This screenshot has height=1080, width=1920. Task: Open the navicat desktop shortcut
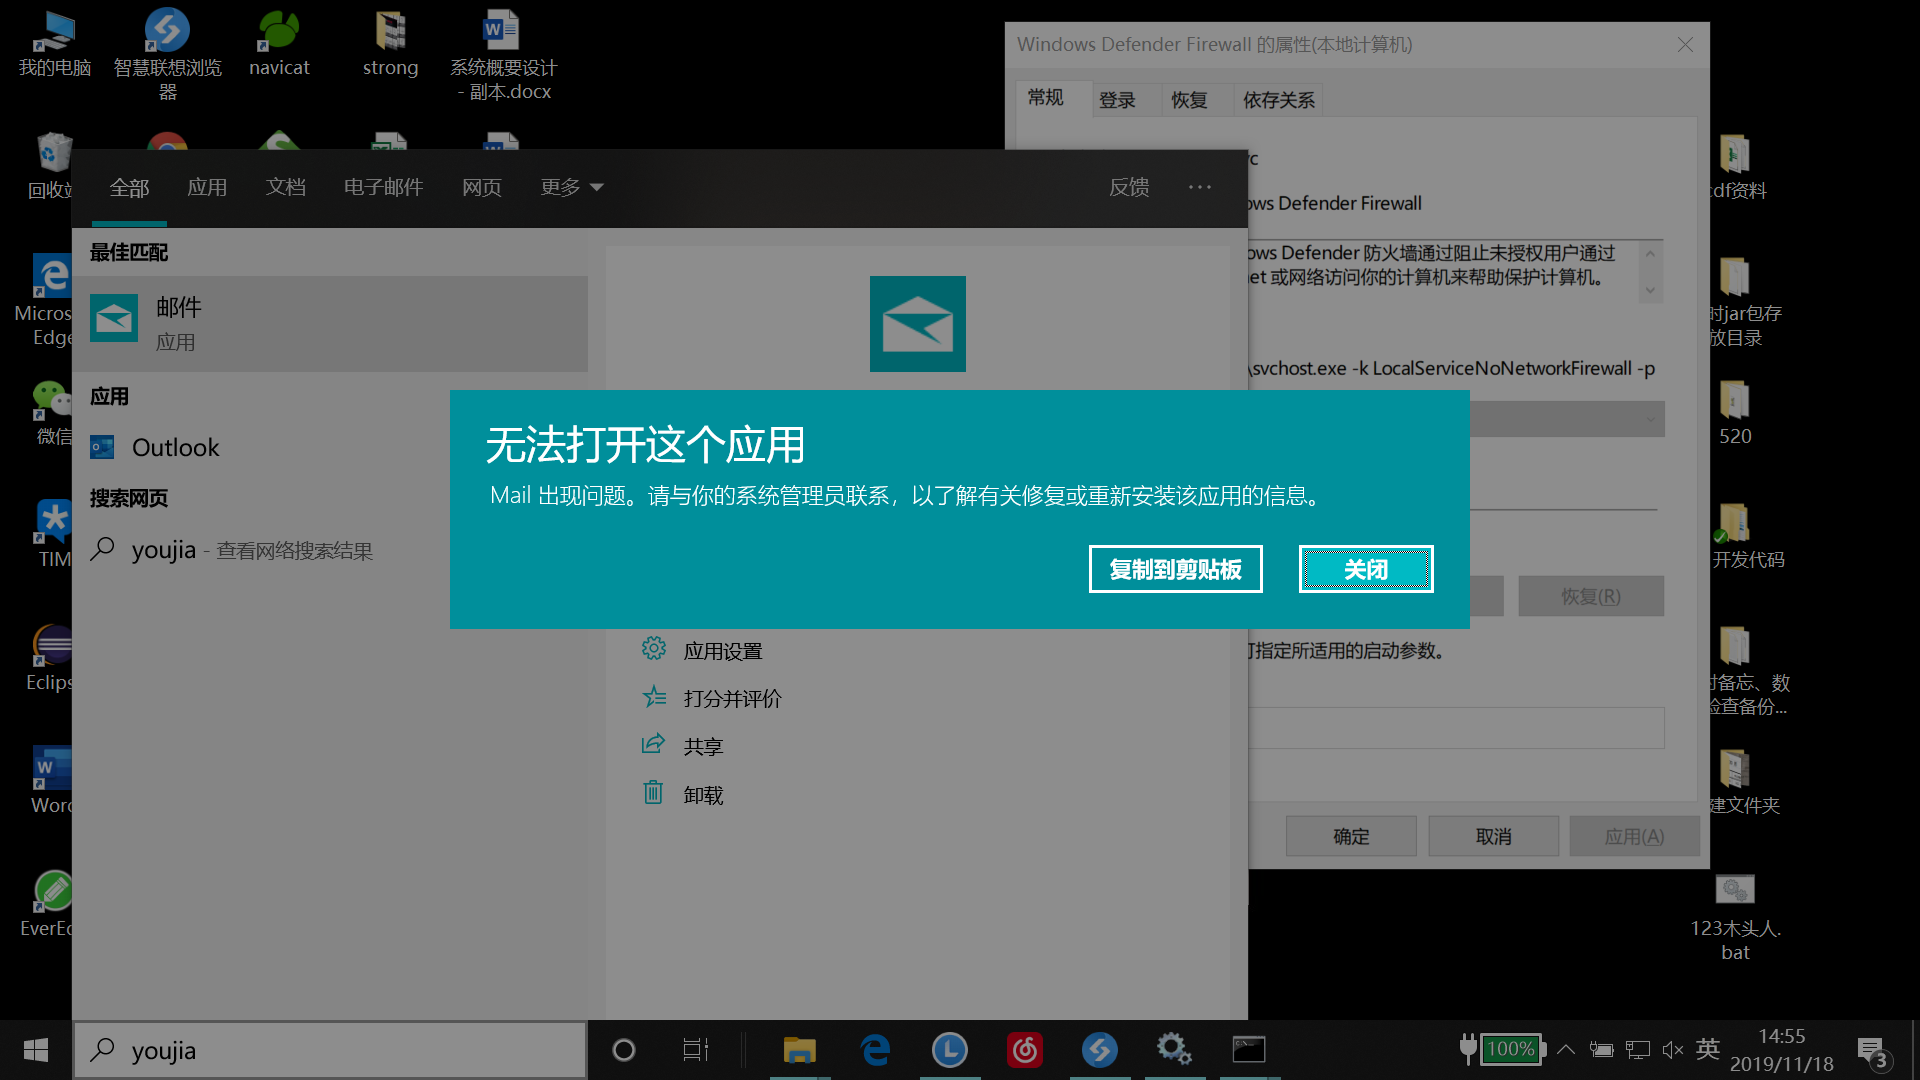pyautogui.click(x=279, y=45)
